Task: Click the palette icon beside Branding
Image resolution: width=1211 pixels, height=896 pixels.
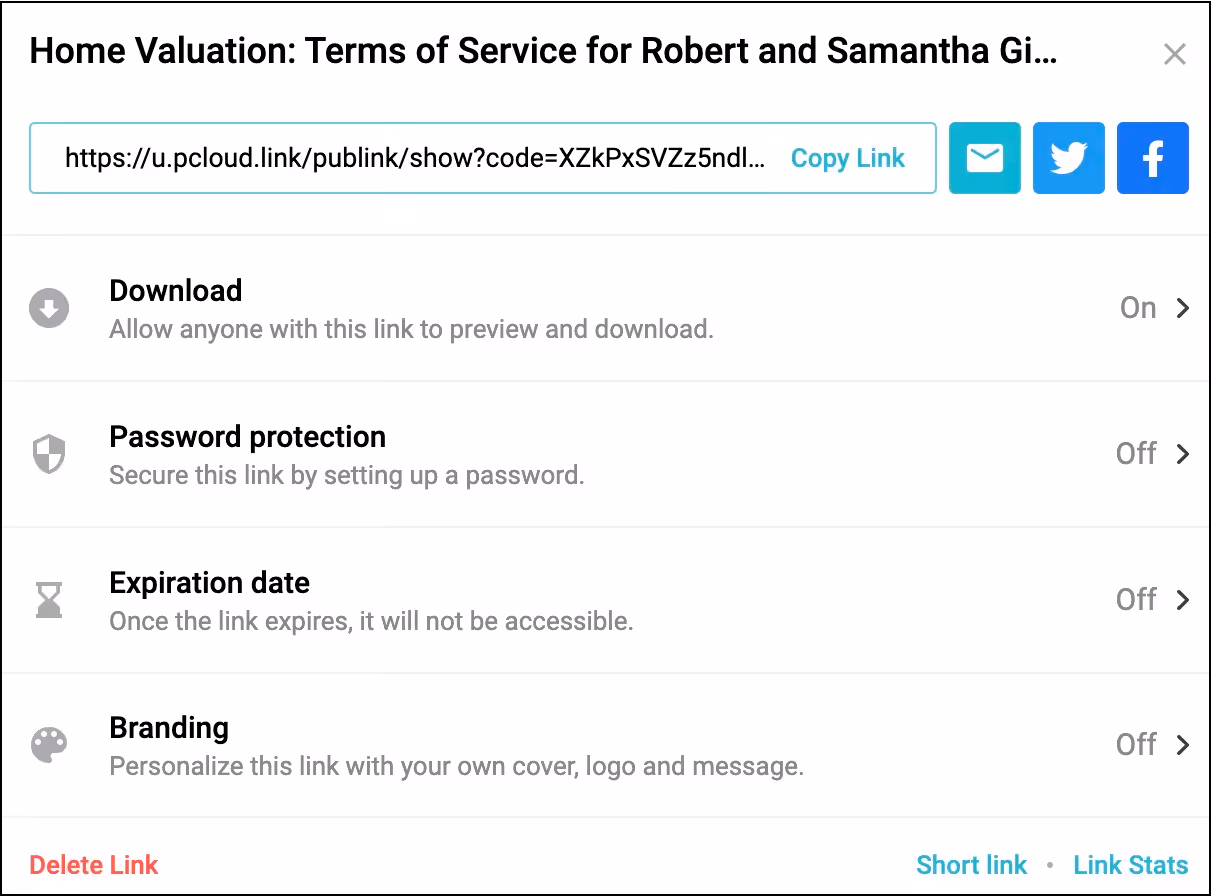Action: point(49,744)
